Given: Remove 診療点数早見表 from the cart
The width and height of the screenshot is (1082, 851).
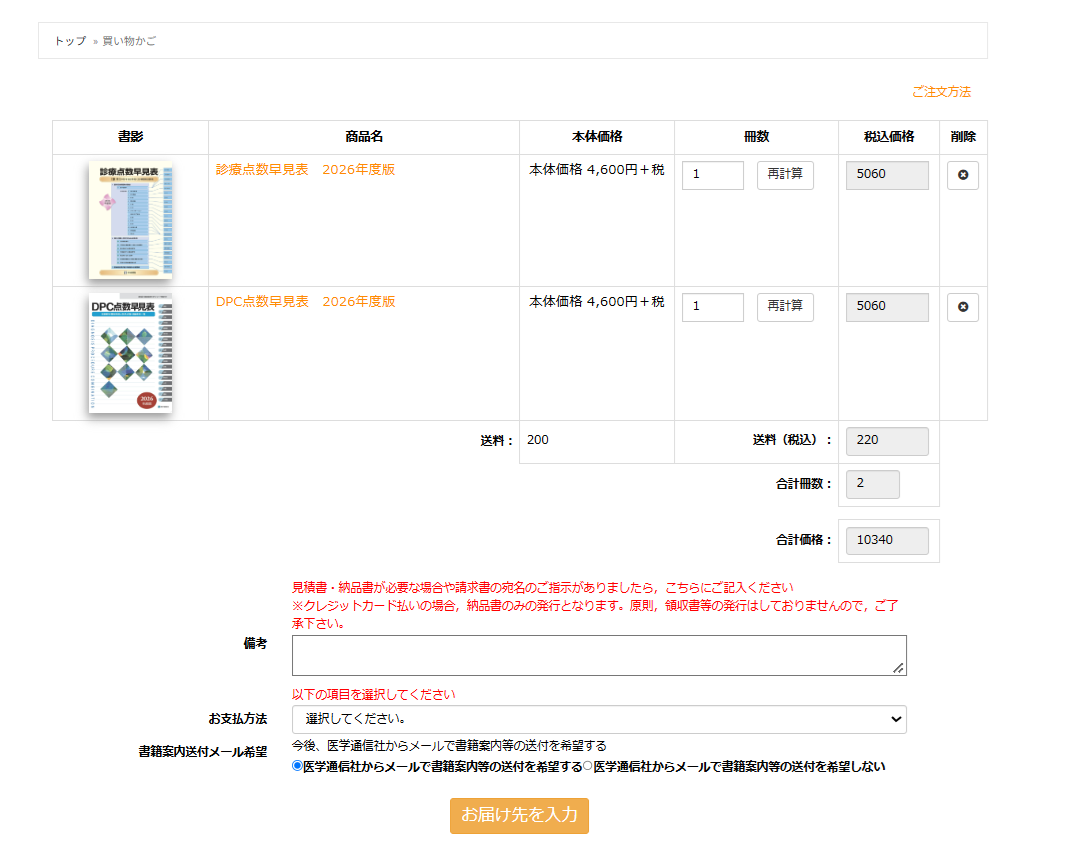Looking at the screenshot, I should click(963, 175).
